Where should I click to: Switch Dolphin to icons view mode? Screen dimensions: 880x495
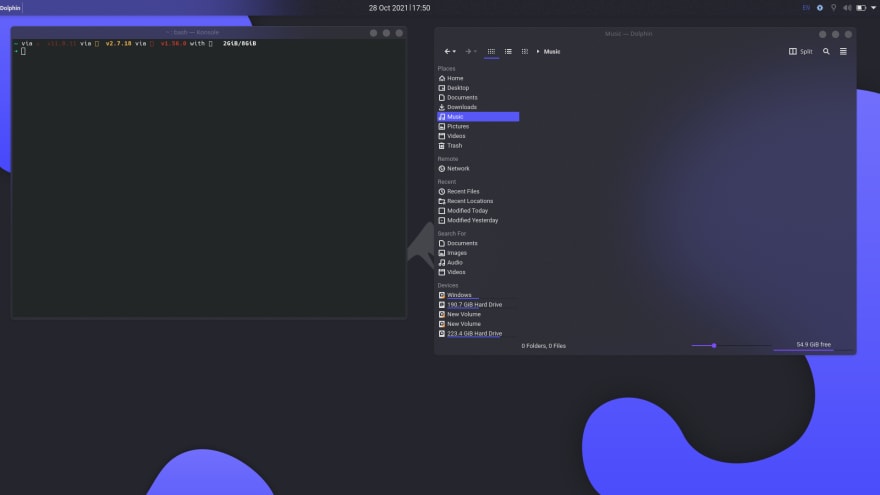point(491,51)
